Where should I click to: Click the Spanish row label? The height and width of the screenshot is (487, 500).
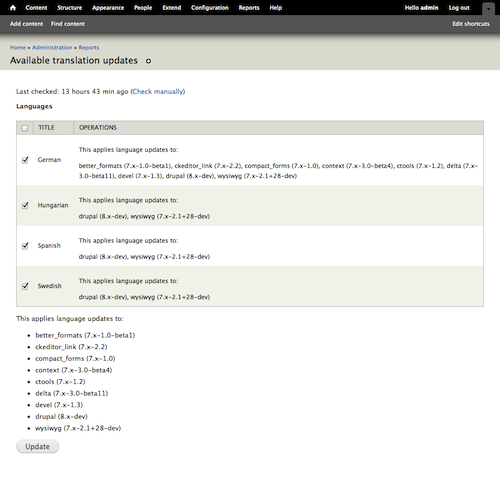click(x=49, y=246)
